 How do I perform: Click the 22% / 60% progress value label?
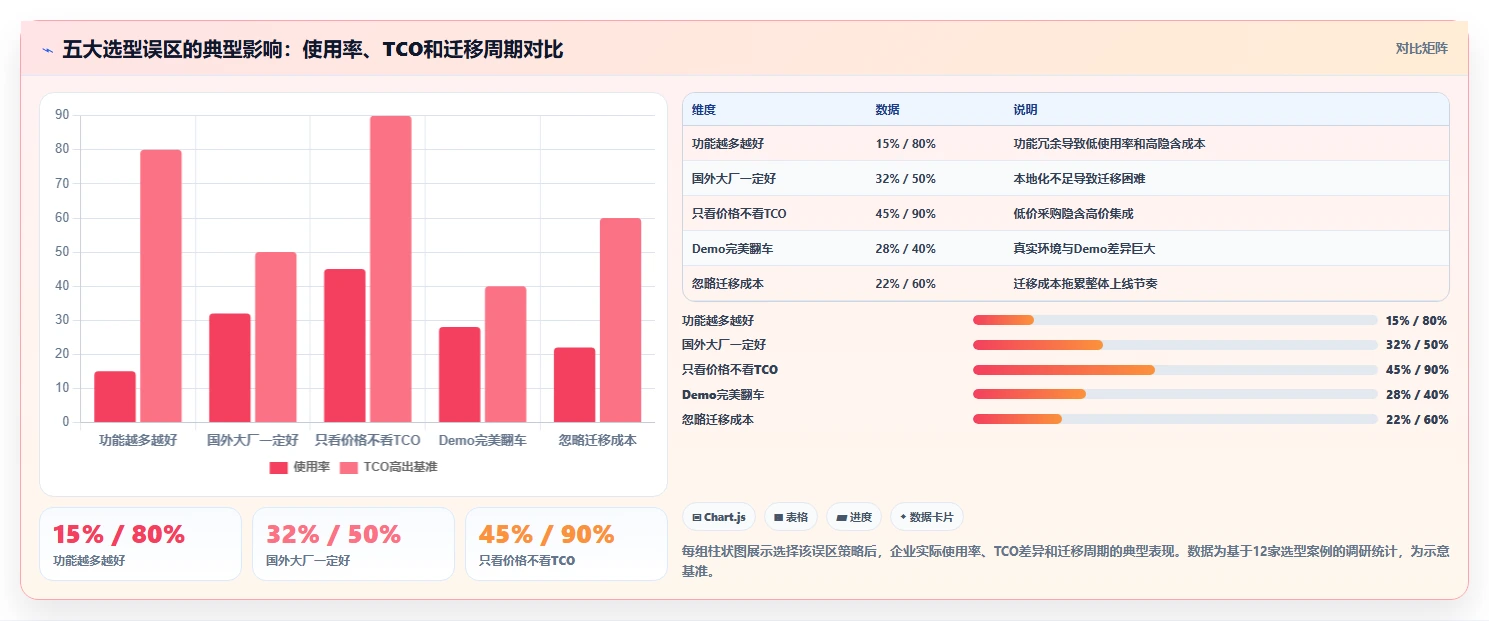pyautogui.click(x=1417, y=420)
